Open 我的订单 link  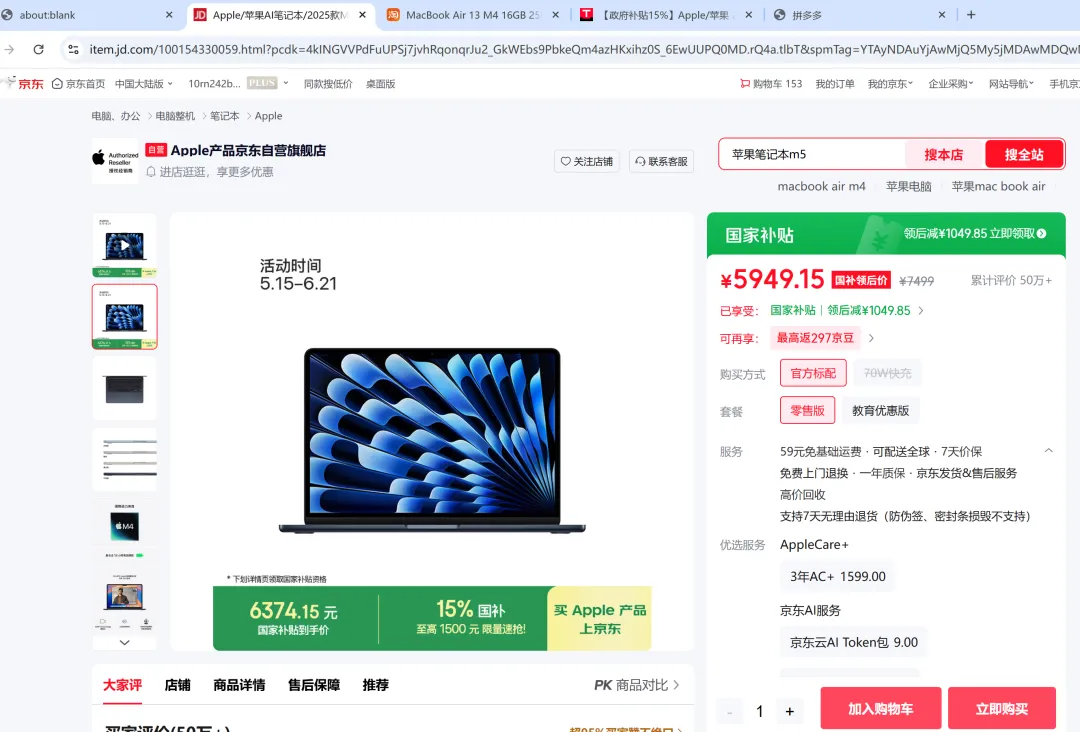click(x=835, y=84)
